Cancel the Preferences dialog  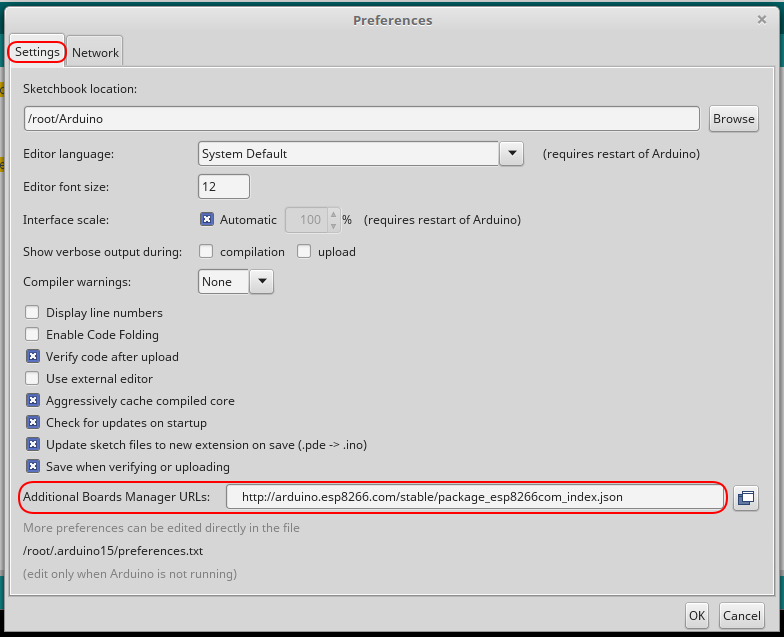742,616
